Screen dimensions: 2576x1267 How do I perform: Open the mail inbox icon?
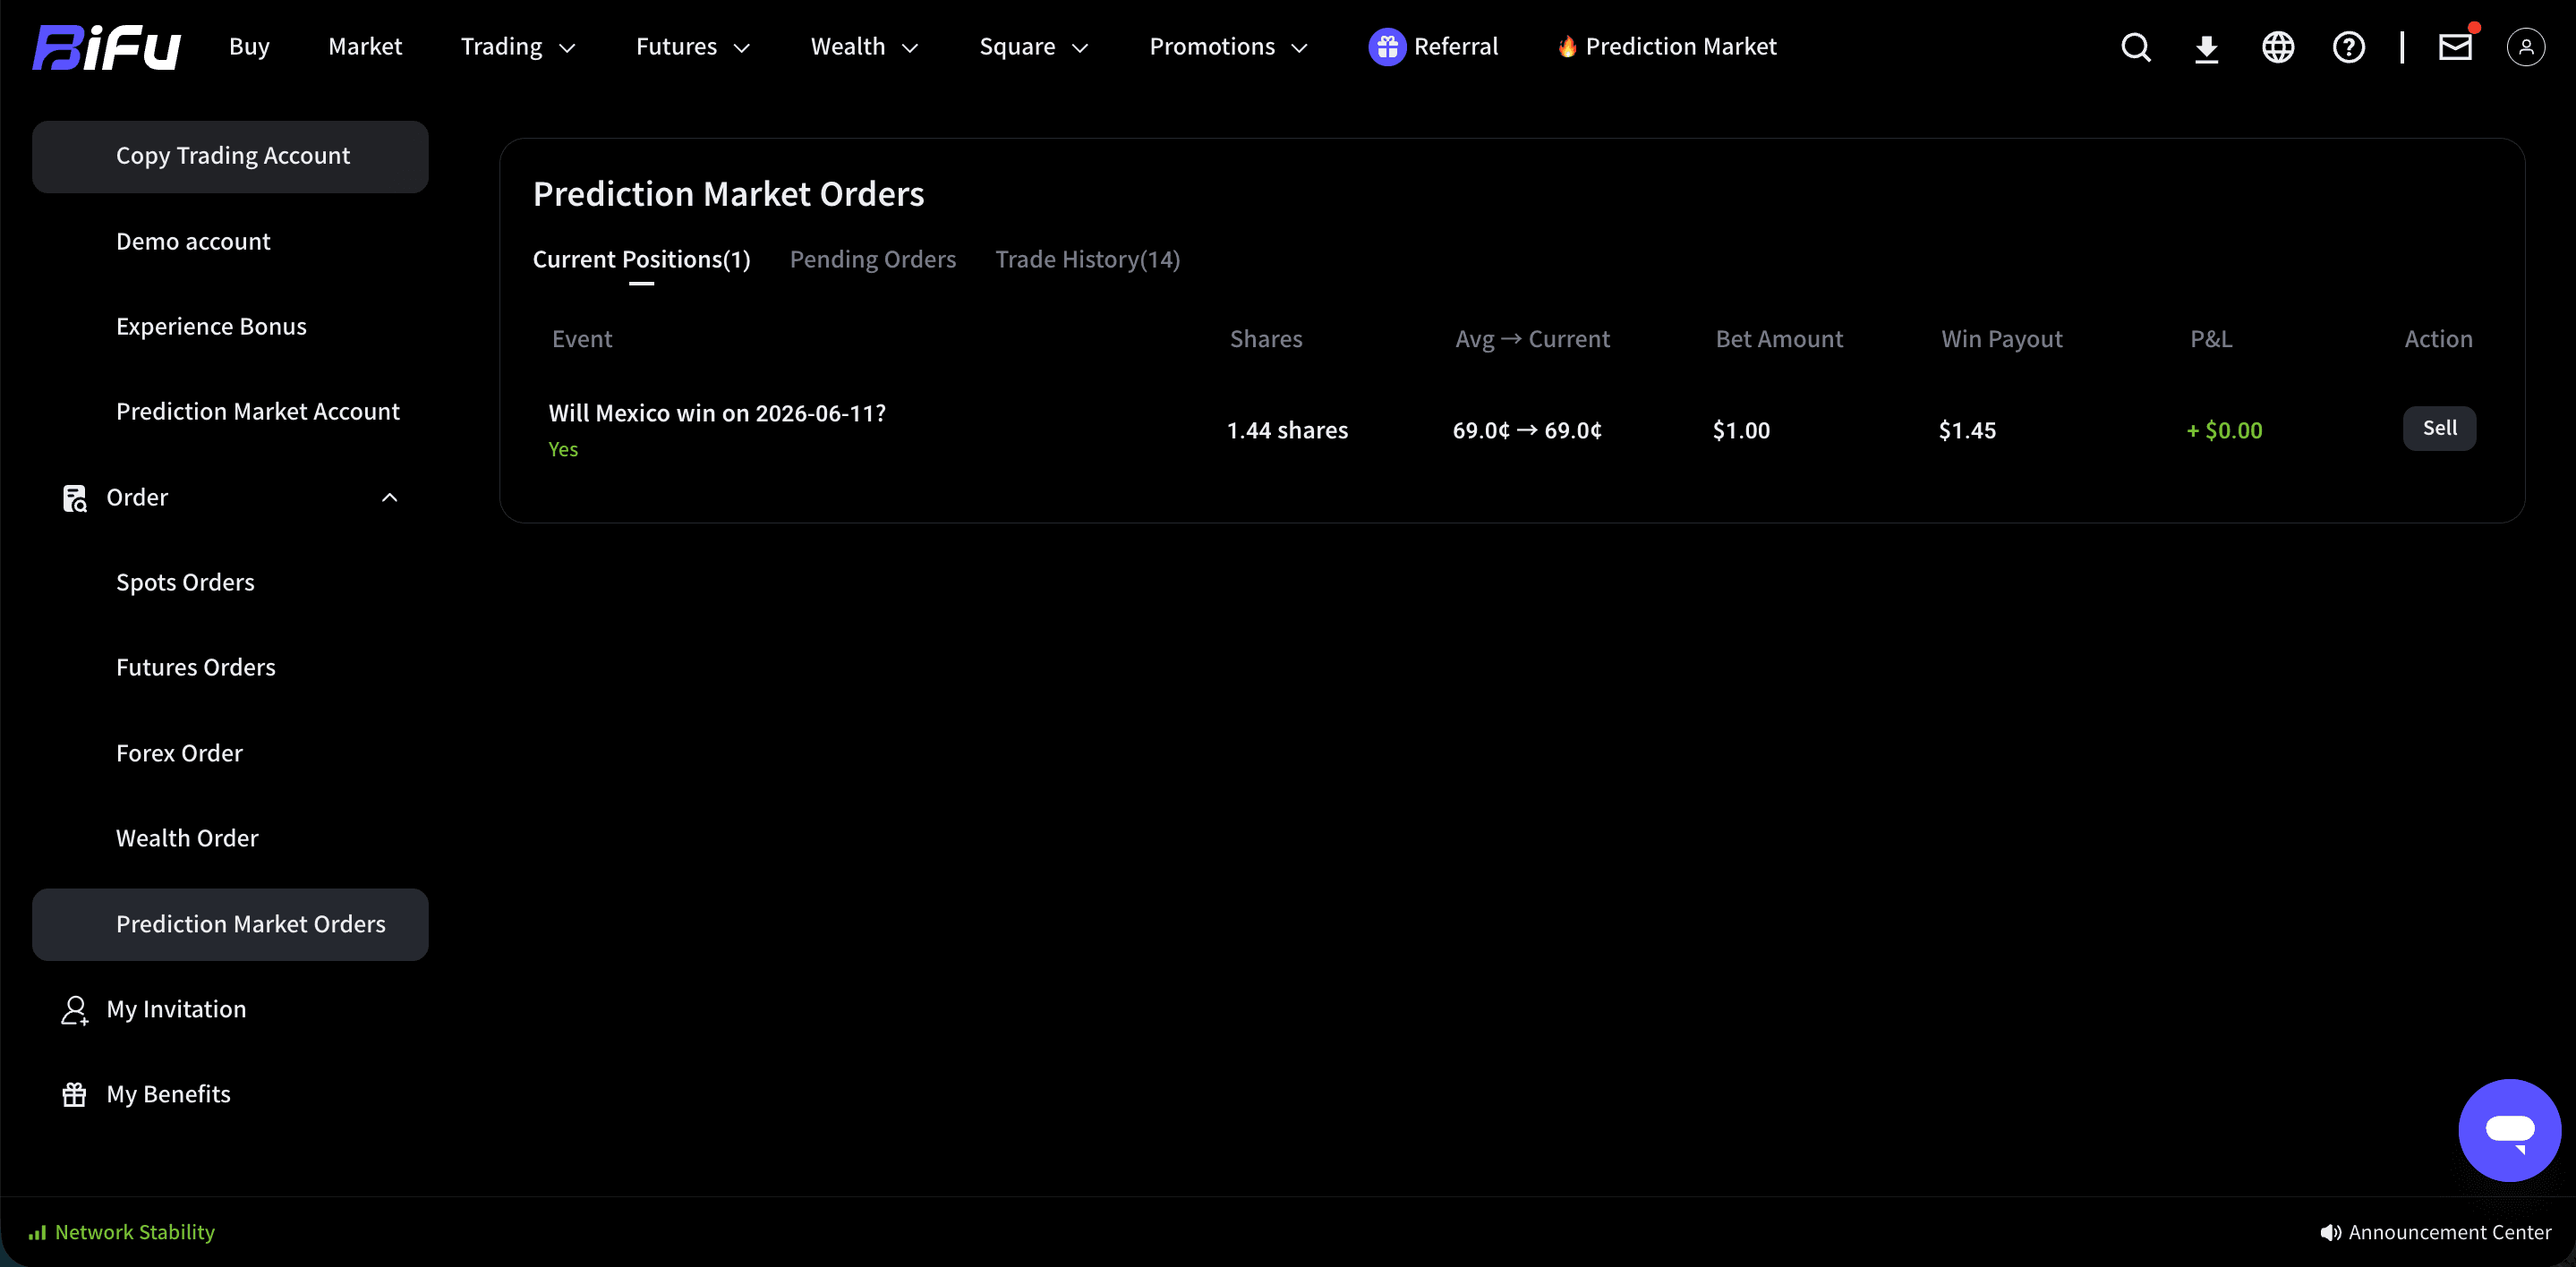[x=2455, y=46]
